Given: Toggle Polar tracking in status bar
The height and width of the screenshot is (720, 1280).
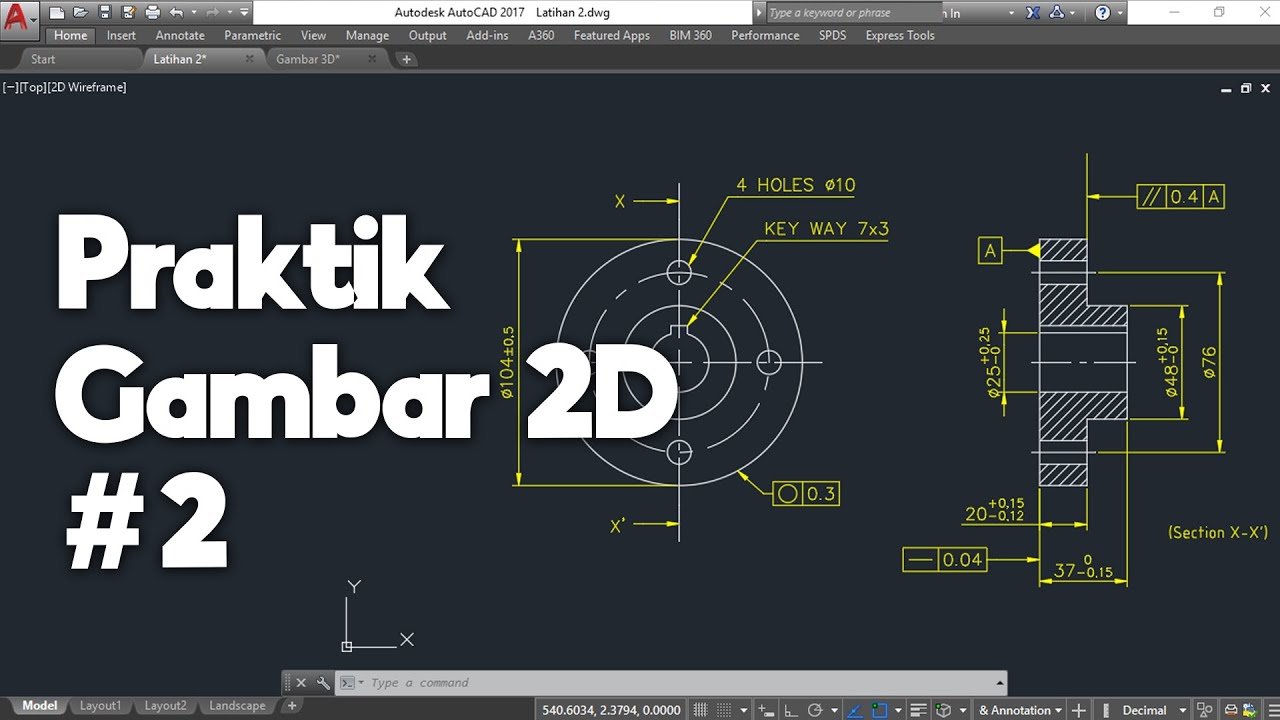Looking at the screenshot, I should coord(815,710).
